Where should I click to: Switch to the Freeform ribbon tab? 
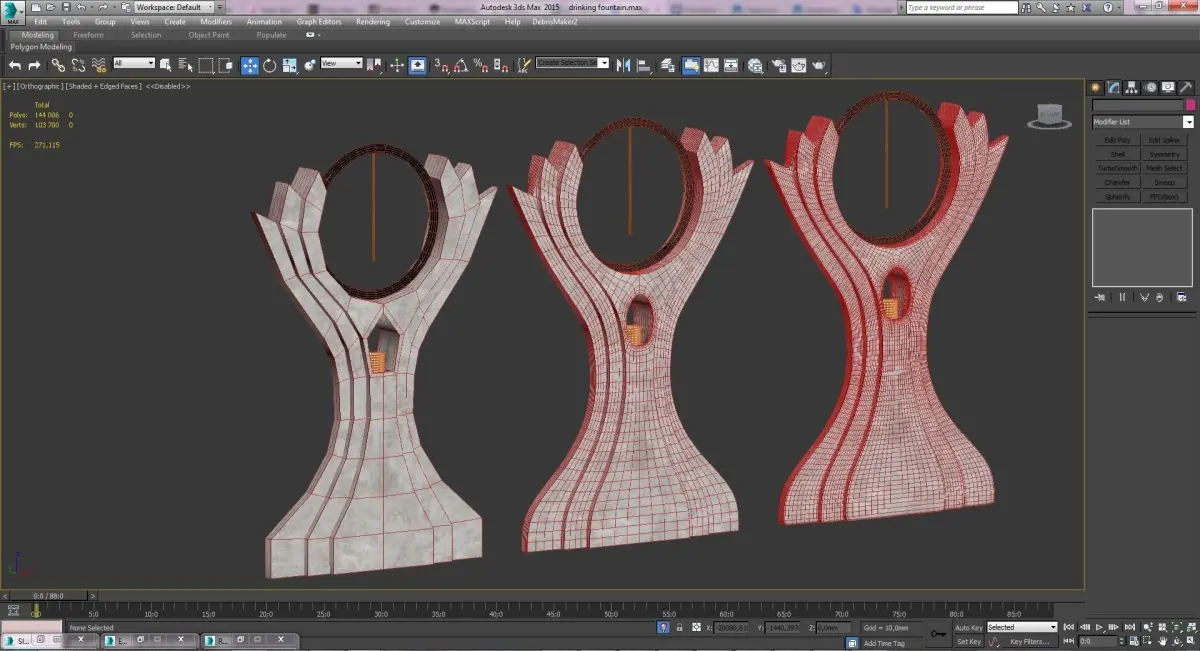tap(88, 35)
